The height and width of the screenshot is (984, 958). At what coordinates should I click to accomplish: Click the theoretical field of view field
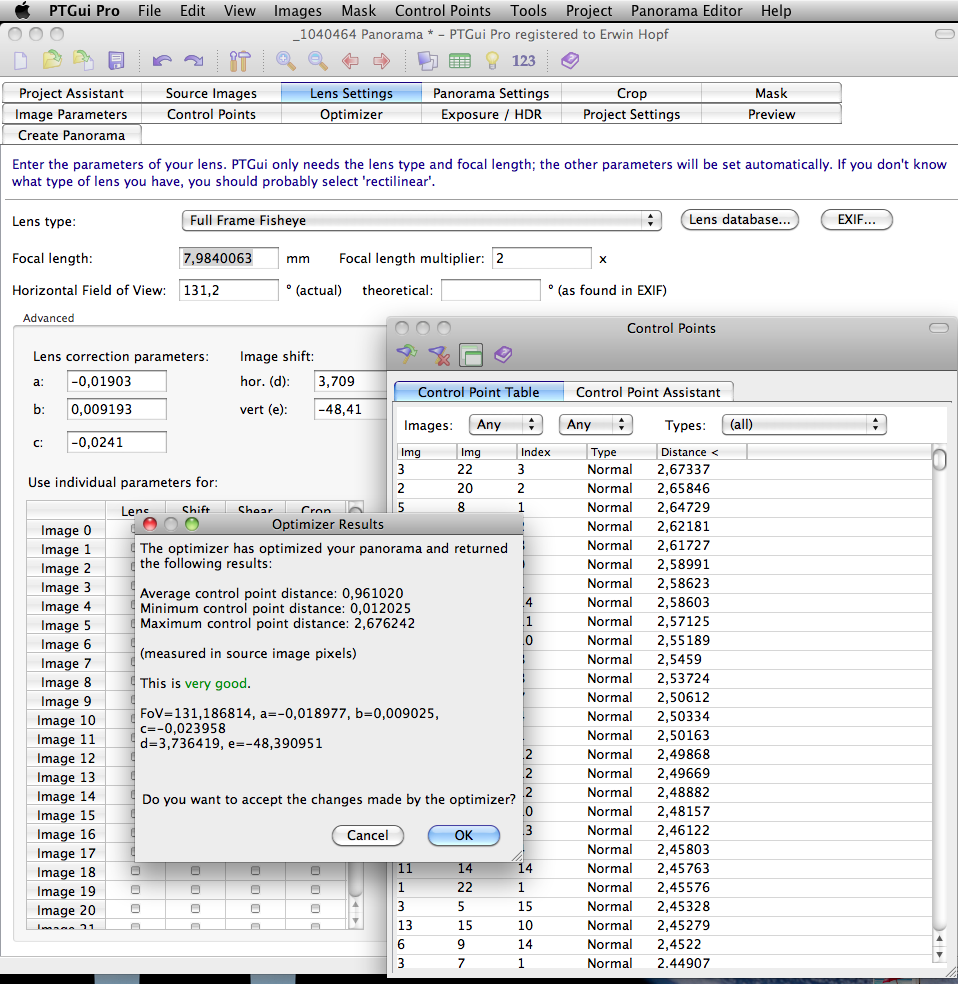491,290
